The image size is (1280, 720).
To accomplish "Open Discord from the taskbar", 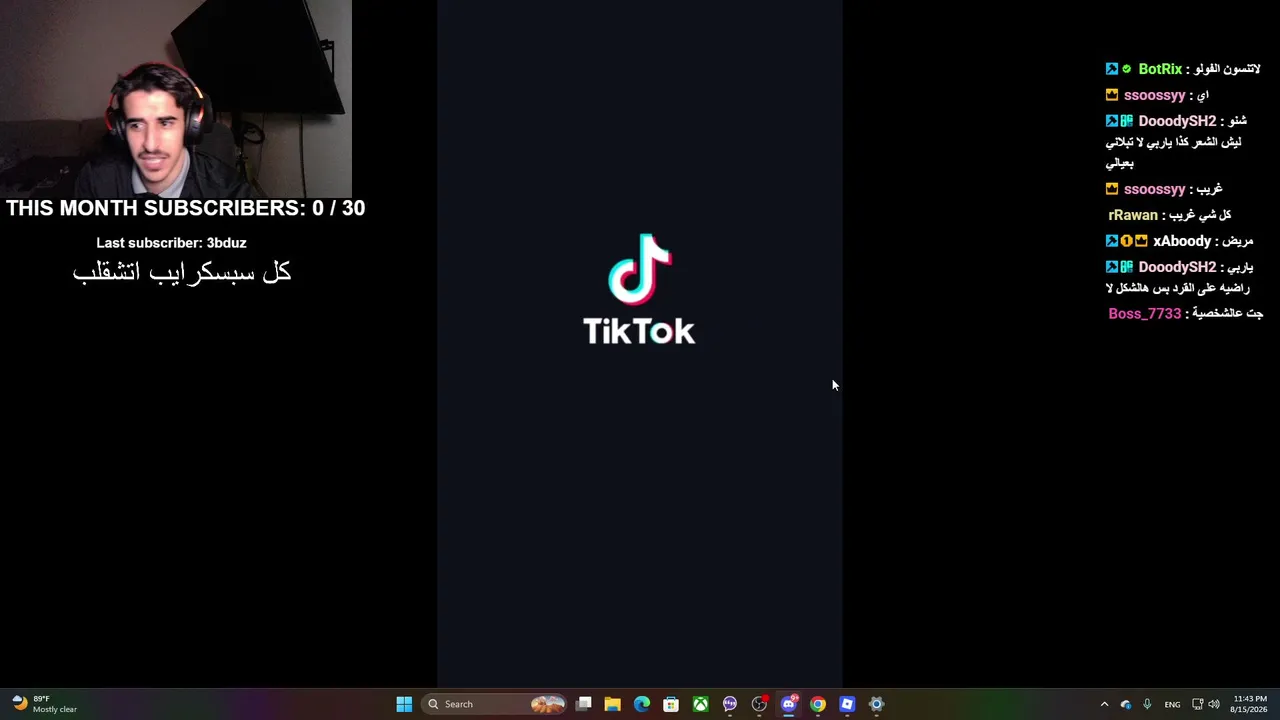I will (789, 704).
